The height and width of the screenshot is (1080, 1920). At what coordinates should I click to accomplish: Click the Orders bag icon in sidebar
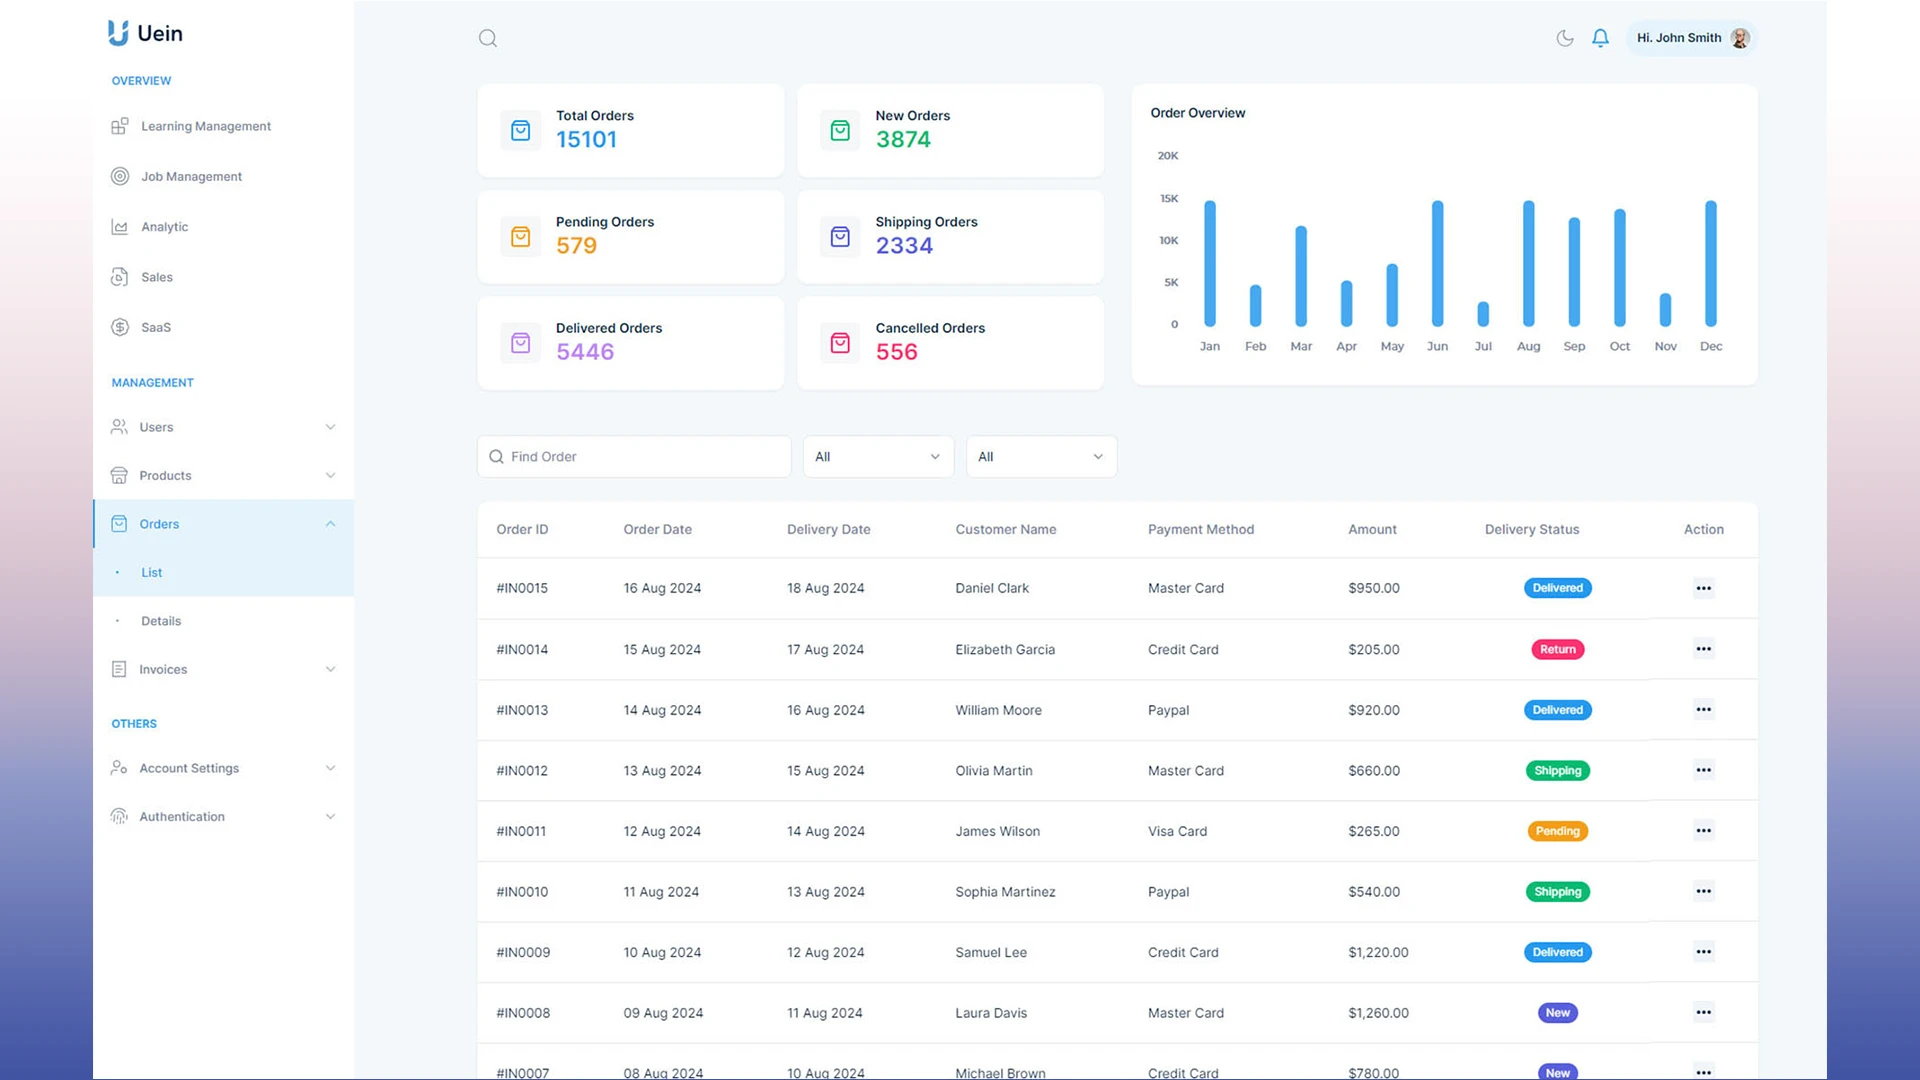[x=119, y=524]
